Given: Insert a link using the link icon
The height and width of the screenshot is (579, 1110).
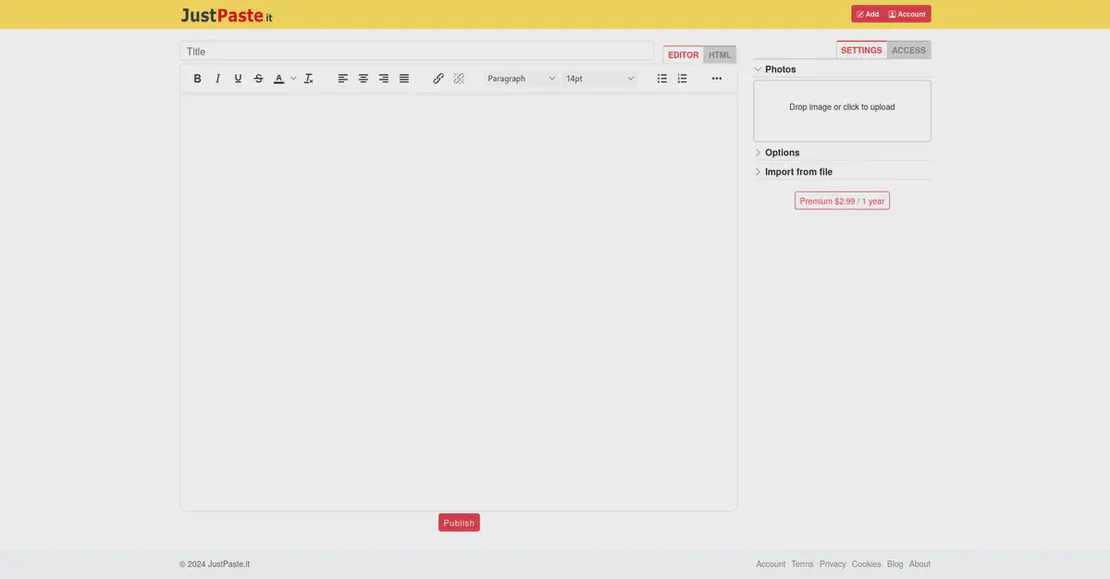Looking at the screenshot, I should [438, 78].
